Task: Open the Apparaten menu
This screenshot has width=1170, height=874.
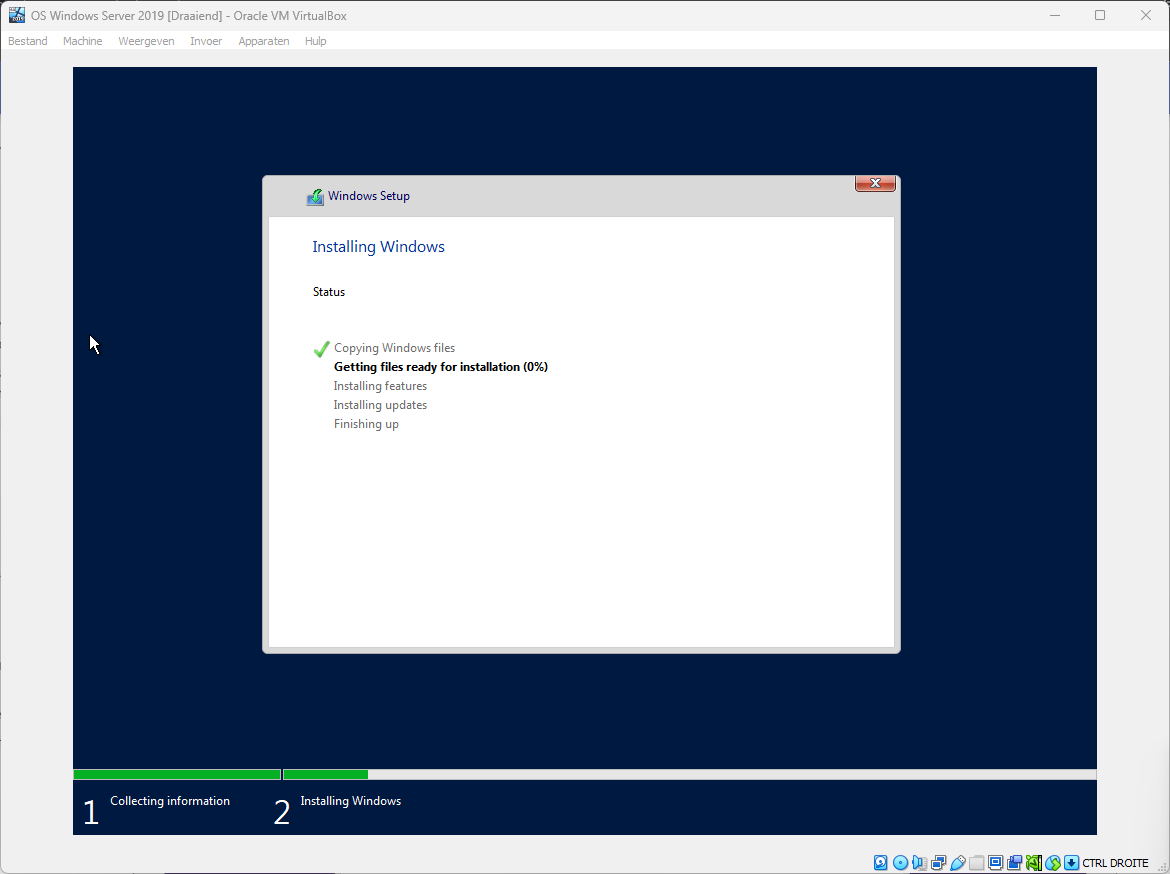Action: [263, 41]
